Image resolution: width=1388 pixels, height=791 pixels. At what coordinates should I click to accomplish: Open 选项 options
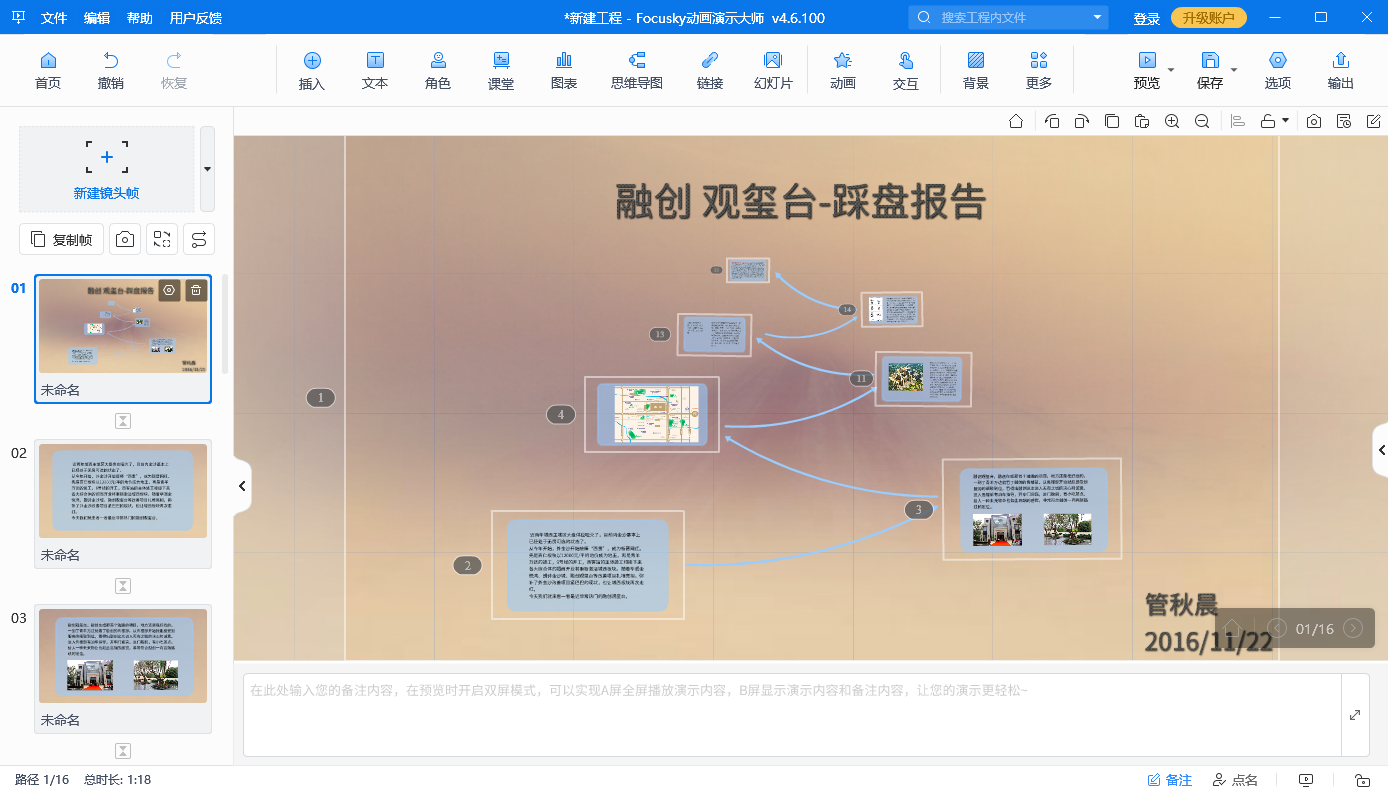pos(1278,70)
